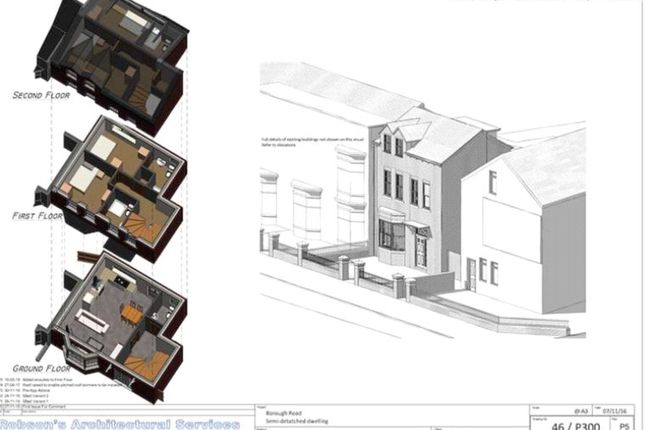
Task: Click the P5 revision box
Action: click(624, 426)
